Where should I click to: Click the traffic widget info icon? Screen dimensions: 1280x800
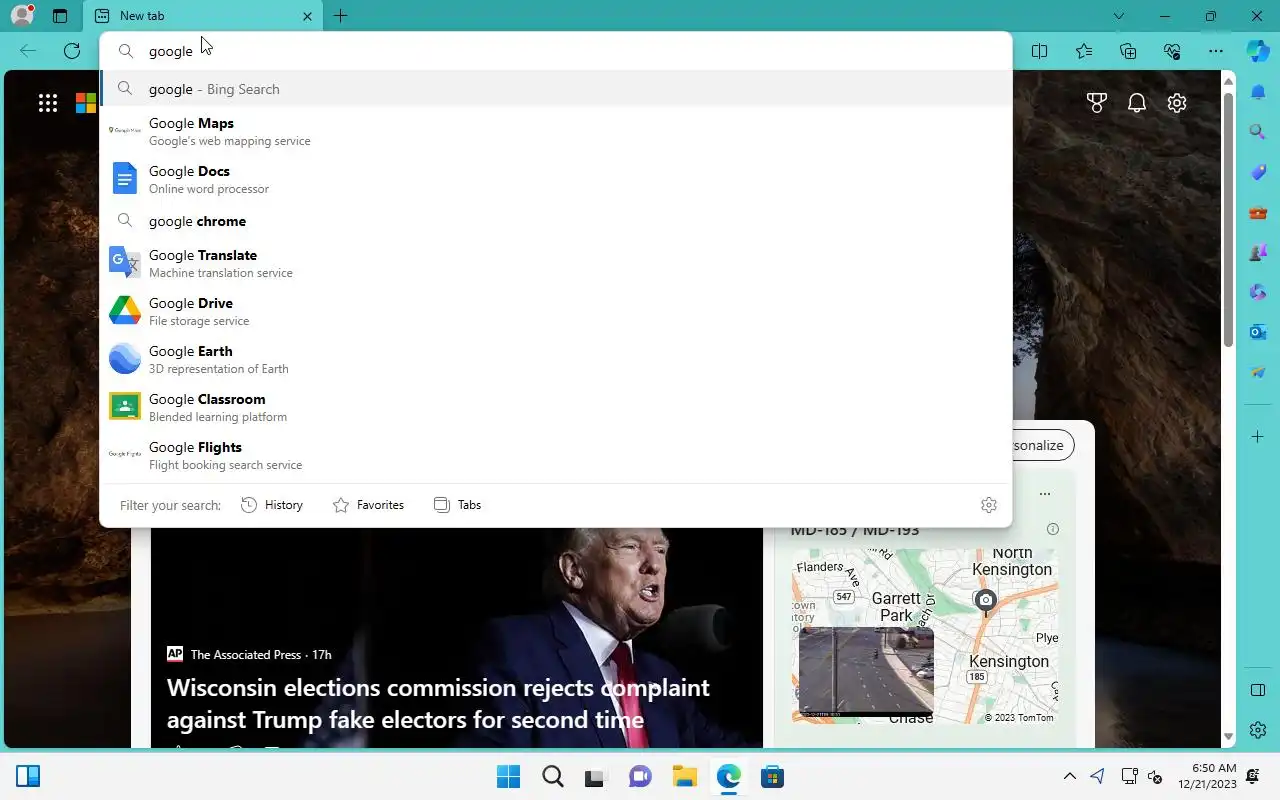click(x=1052, y=529)
